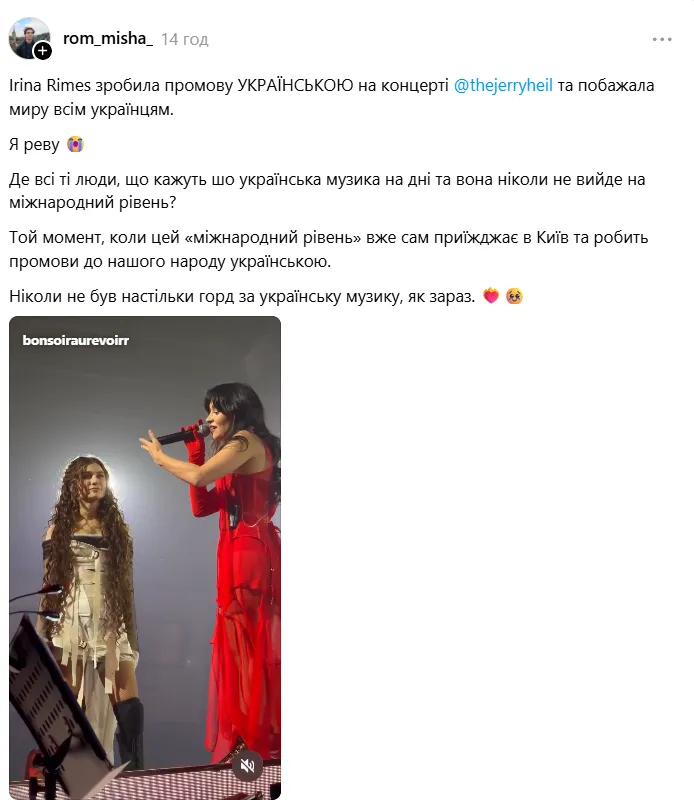The image size is (694, 800).
Task: Click the "Той момент, коли цей" paragraph
Action: coord(329,249)
